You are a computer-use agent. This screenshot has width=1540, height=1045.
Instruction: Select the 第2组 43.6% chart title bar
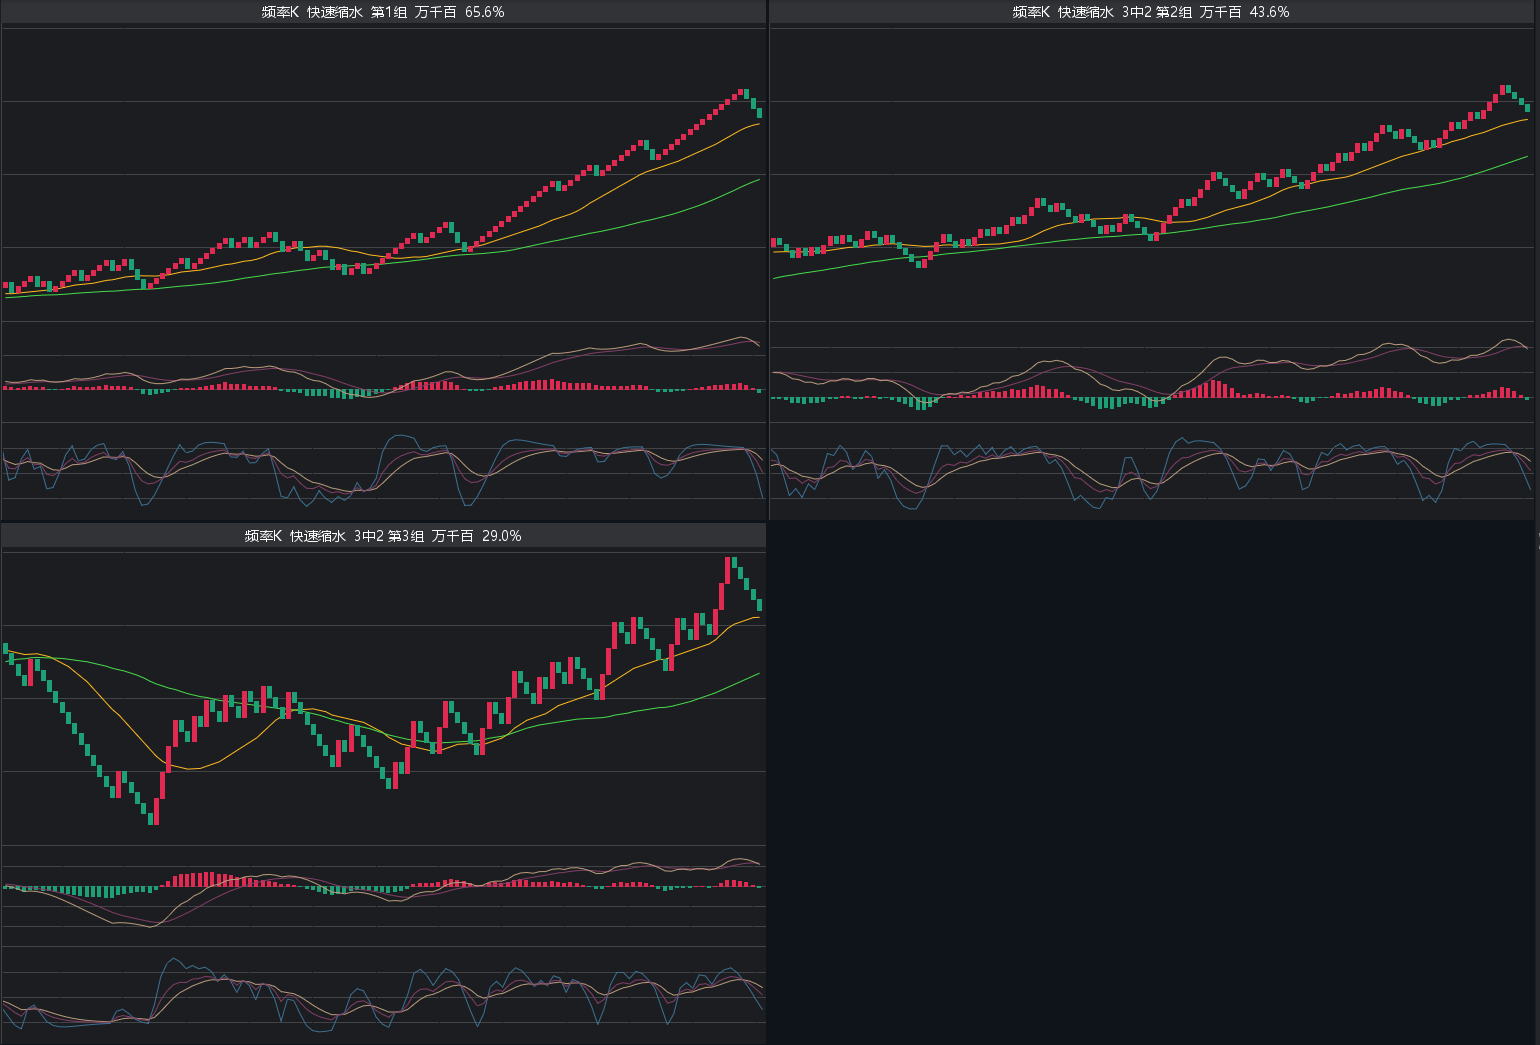[x=1151, y=12]
